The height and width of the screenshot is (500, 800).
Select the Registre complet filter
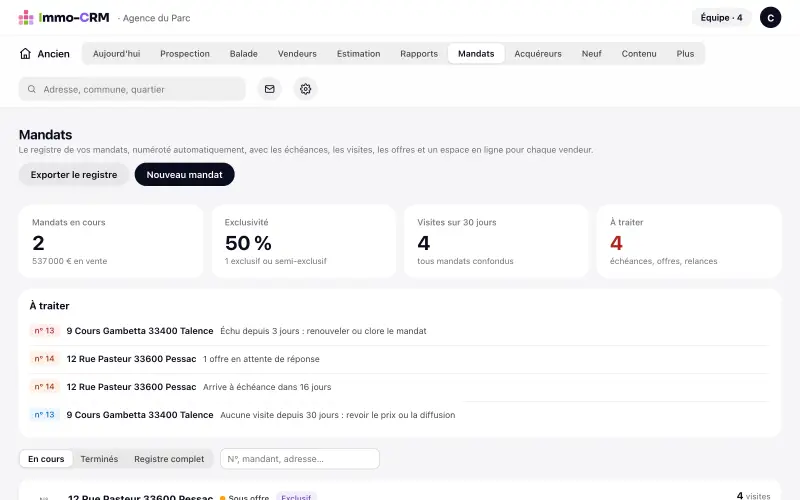169,459
